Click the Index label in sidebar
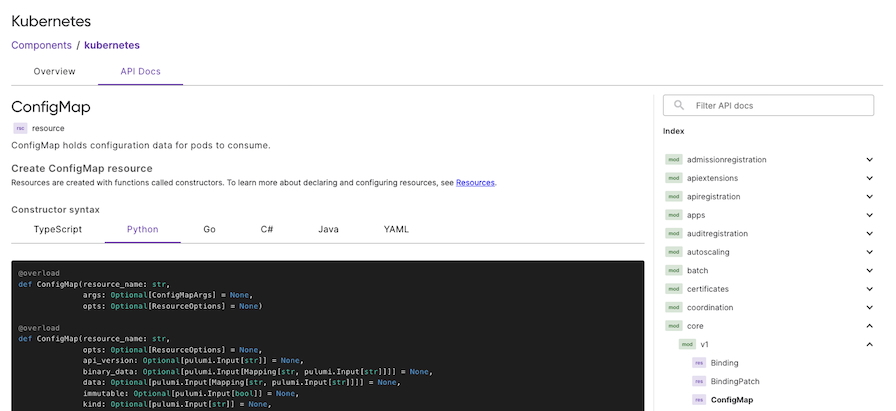Viewport: 896px width, 411px height. (x=674, y=131)
